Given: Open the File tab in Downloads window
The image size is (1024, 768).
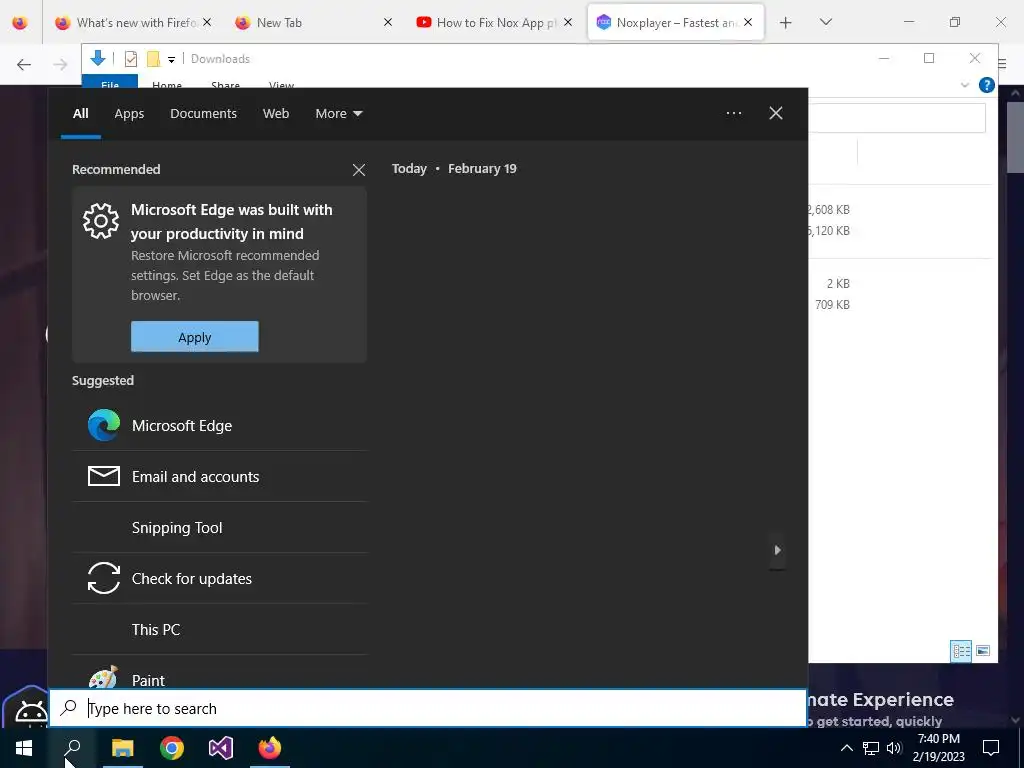Looking at the screenshot, I should coord(110,82).
